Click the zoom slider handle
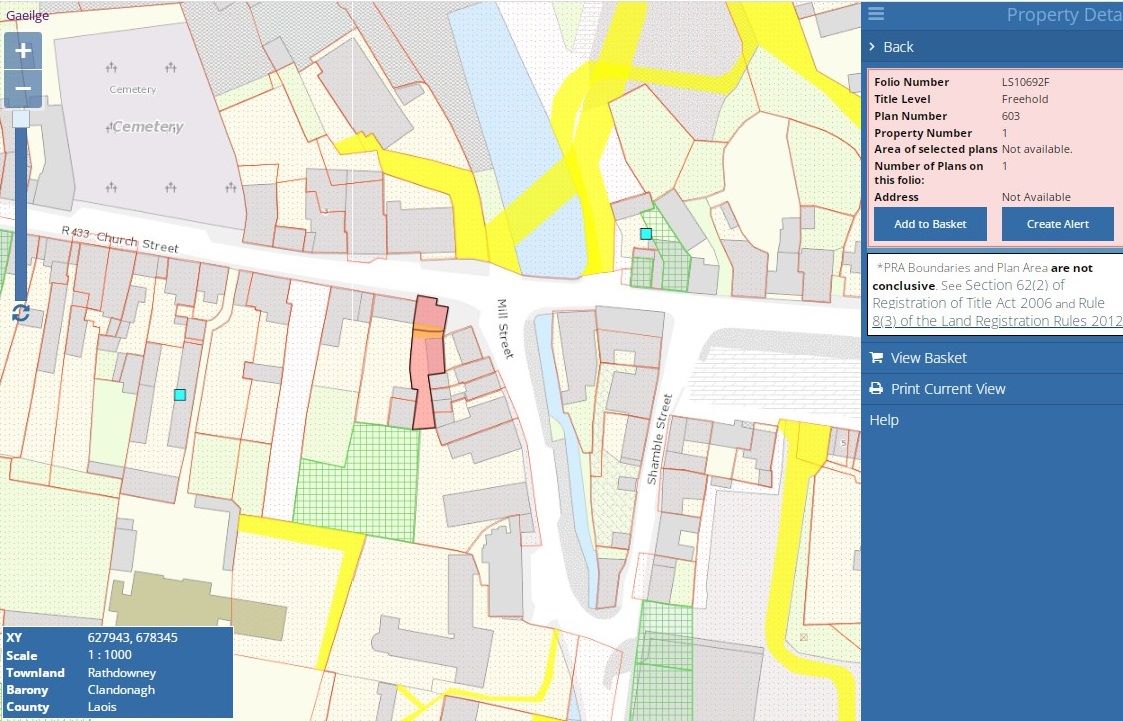This screenshot has width=1123, height=721. [x=22, y=120]
